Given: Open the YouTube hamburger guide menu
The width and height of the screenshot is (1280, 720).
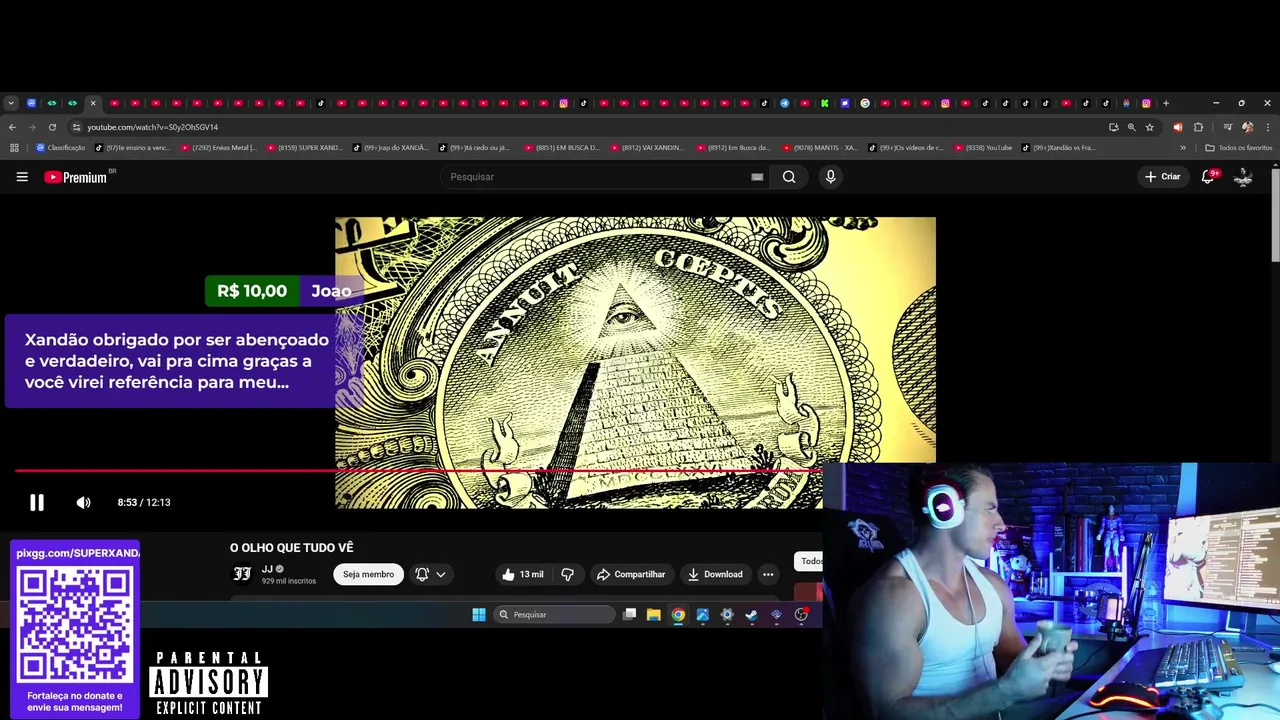Looking at the screenshot, I should click(22, 177).
